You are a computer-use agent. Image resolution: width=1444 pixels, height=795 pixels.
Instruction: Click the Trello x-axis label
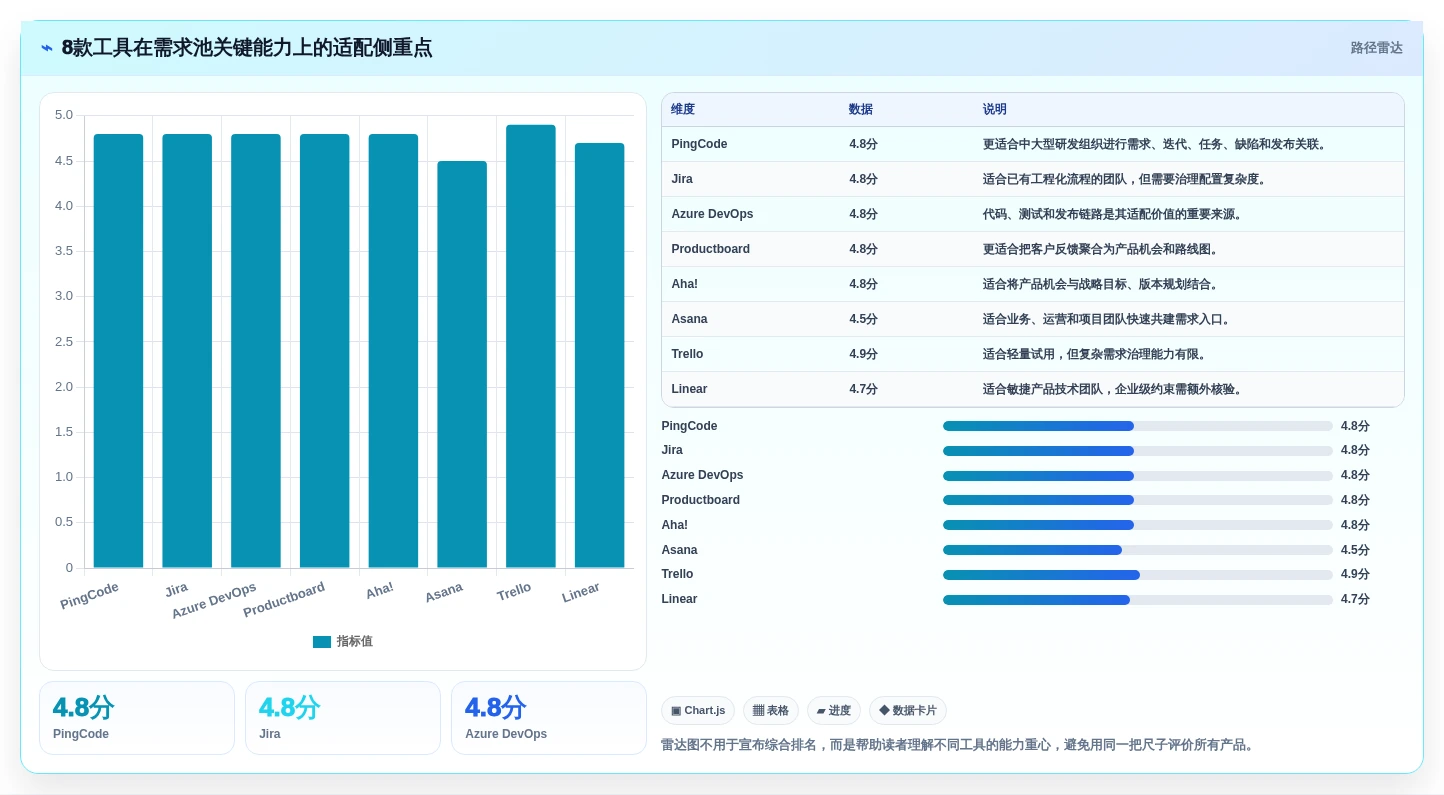[514, 592]
